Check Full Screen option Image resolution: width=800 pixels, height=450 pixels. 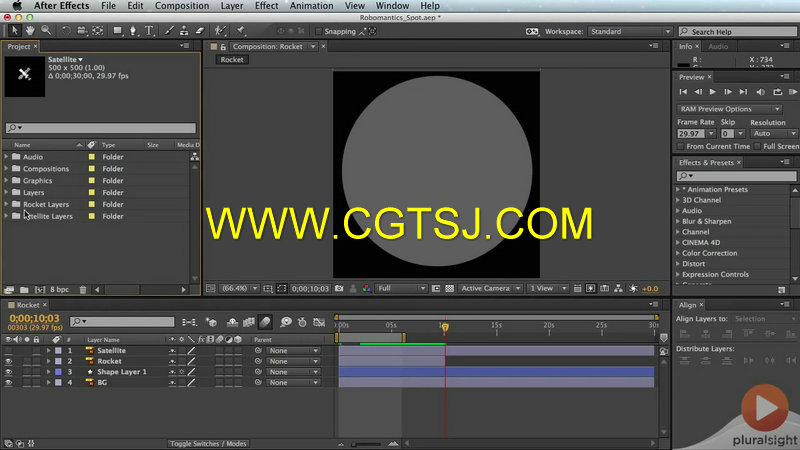tap(757, 146)
